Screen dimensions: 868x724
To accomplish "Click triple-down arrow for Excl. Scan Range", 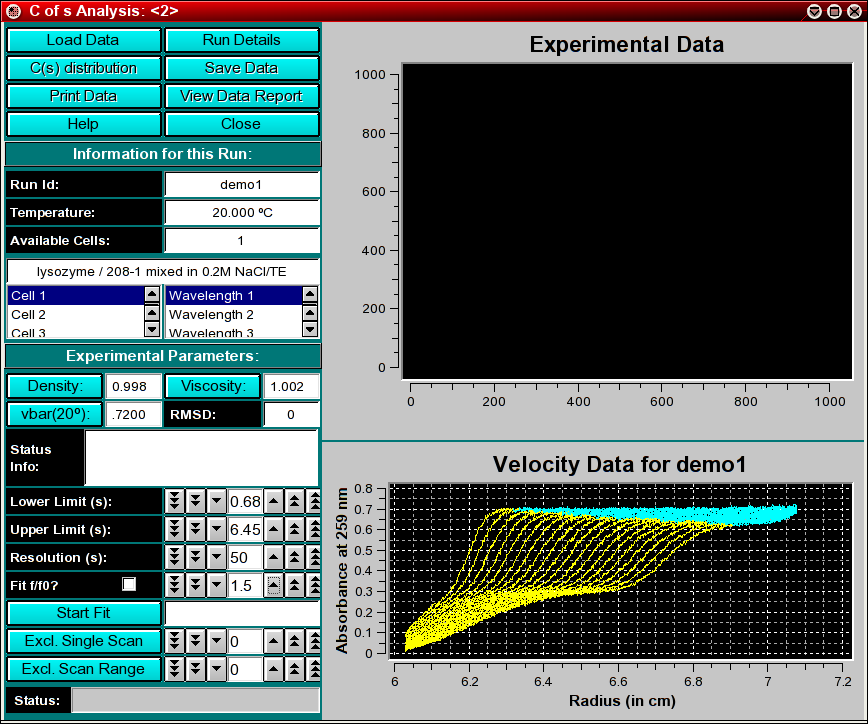I will (x=175, y=669).
